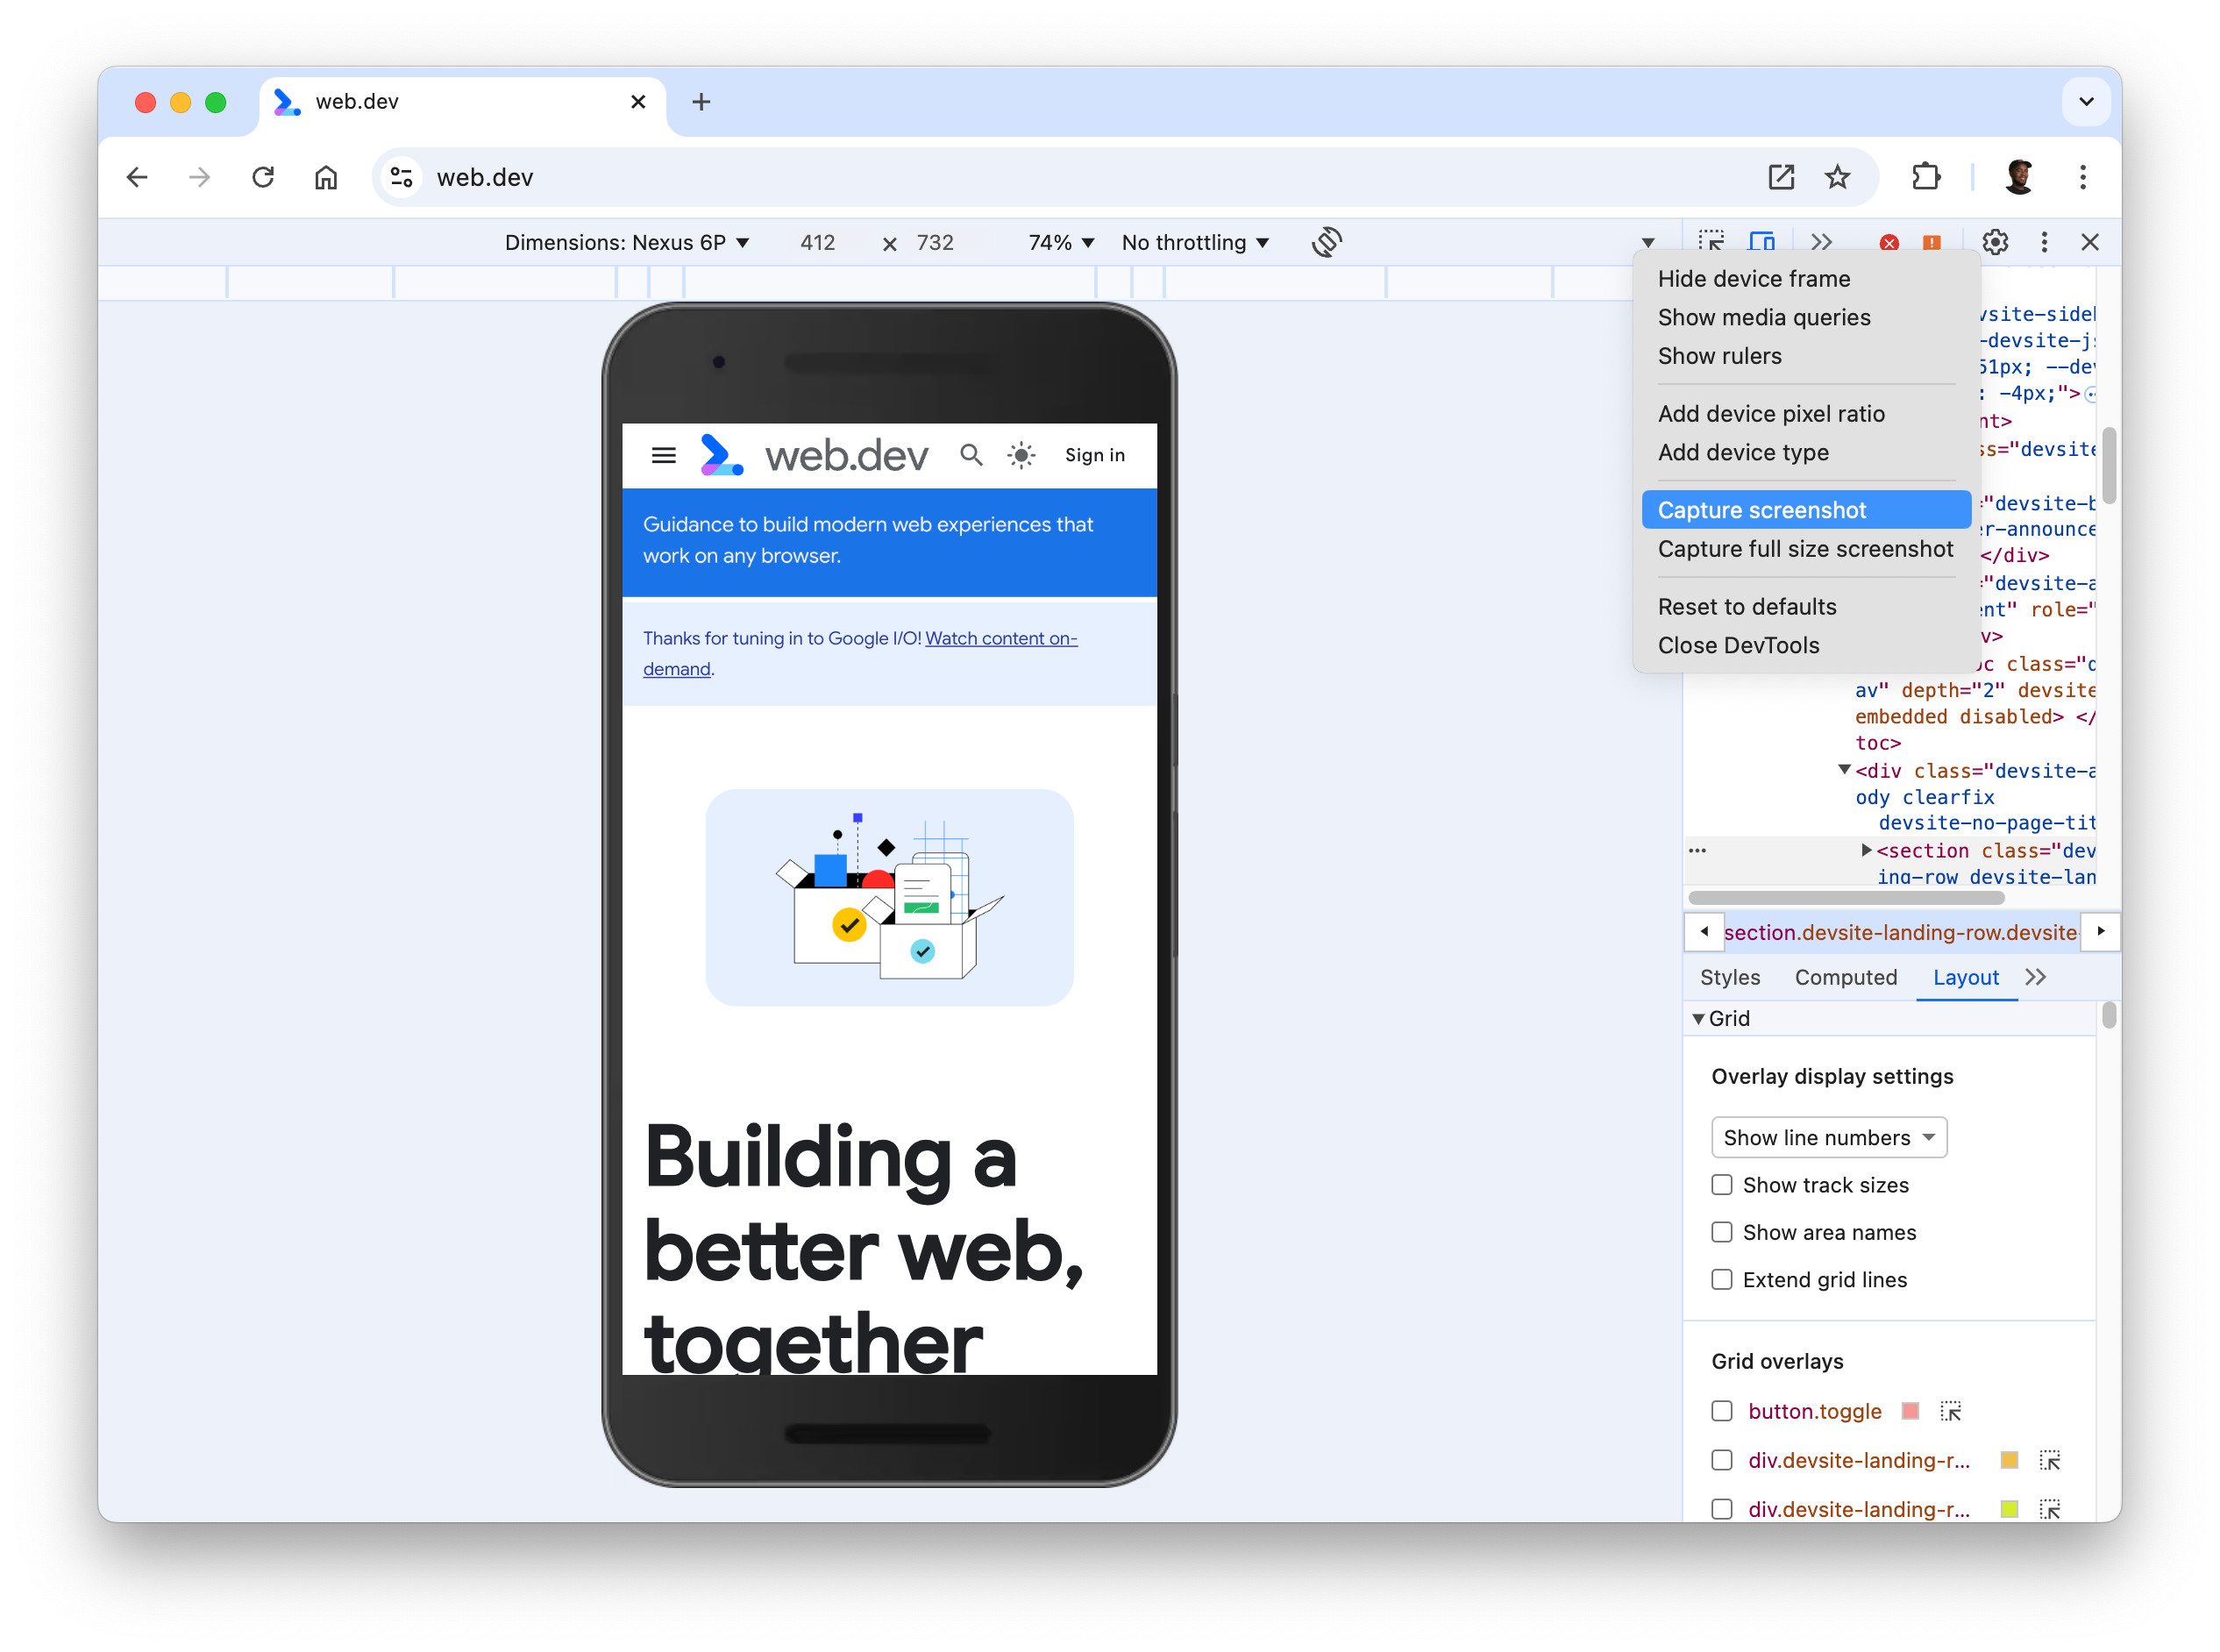Click the device toolbar responsive mode icon
Viewport: 2220px width, 1652px height.
[1764, 241]
